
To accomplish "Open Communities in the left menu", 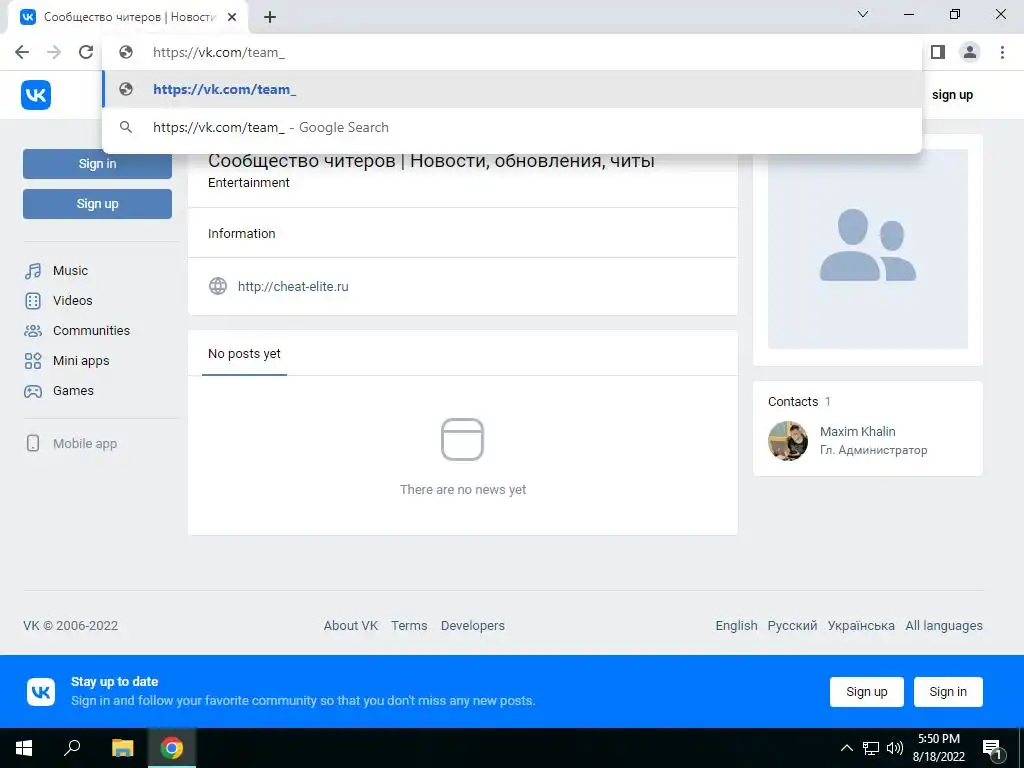I will pos(91,330).
